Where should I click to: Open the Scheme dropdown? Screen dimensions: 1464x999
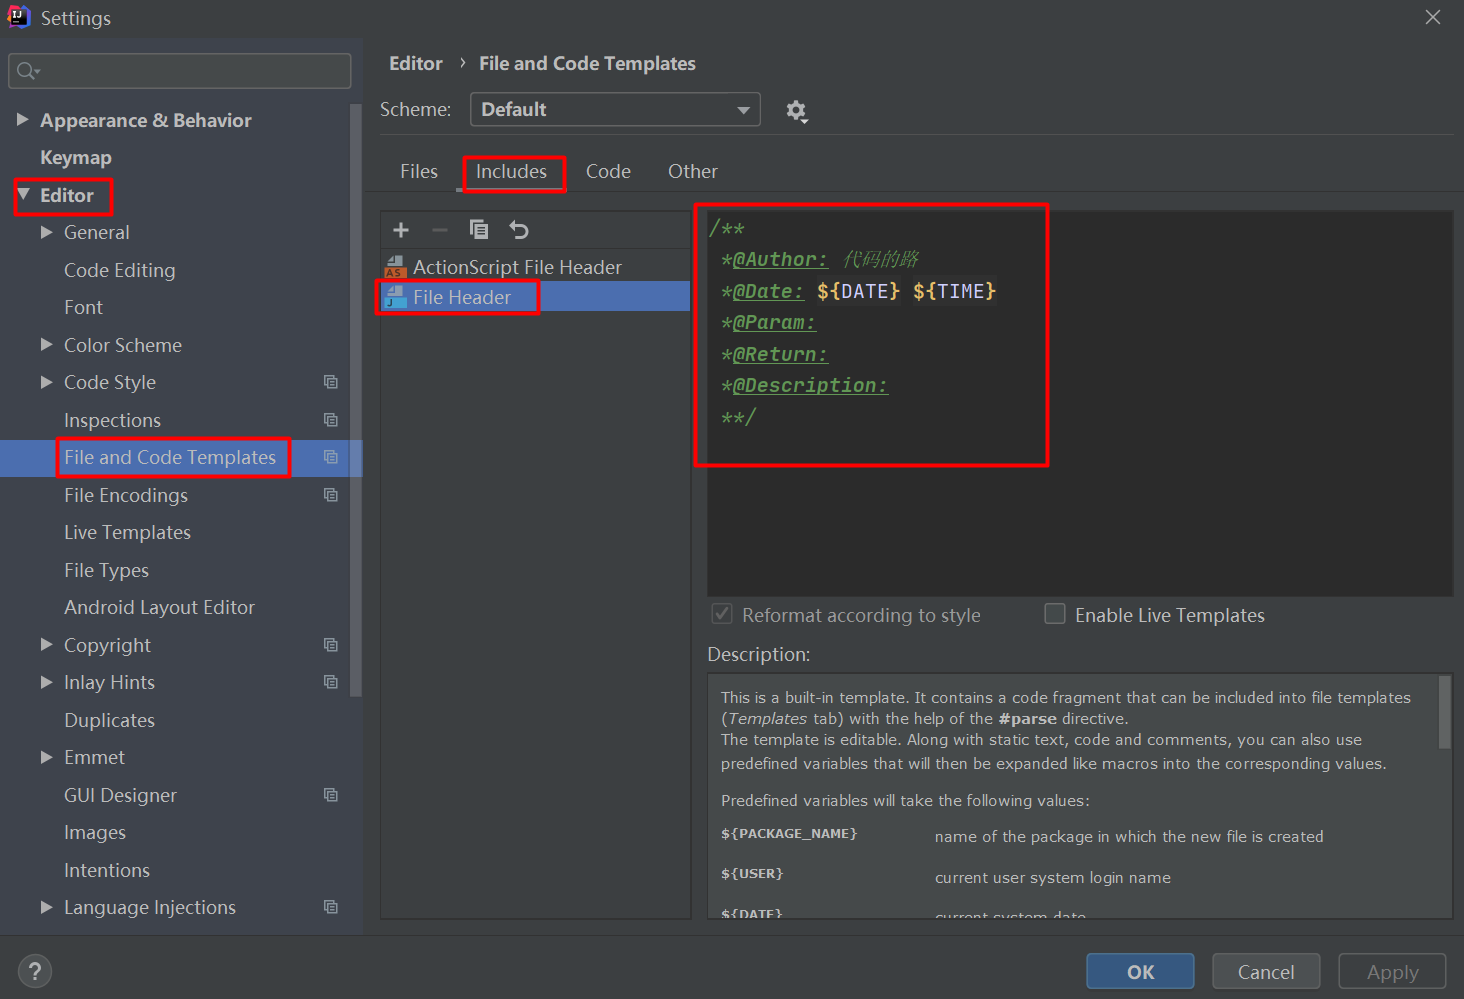pyautogui.click(x=615, y=110)
